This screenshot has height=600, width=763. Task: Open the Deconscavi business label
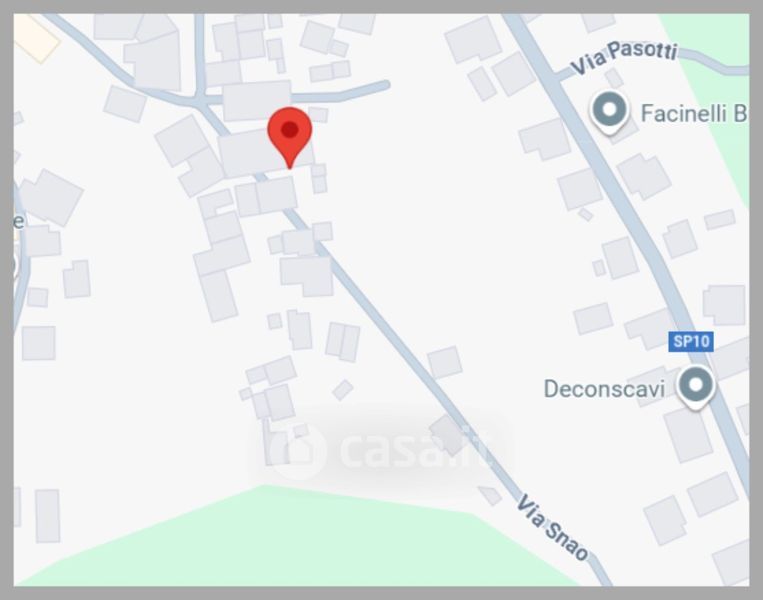coord(604,389)
